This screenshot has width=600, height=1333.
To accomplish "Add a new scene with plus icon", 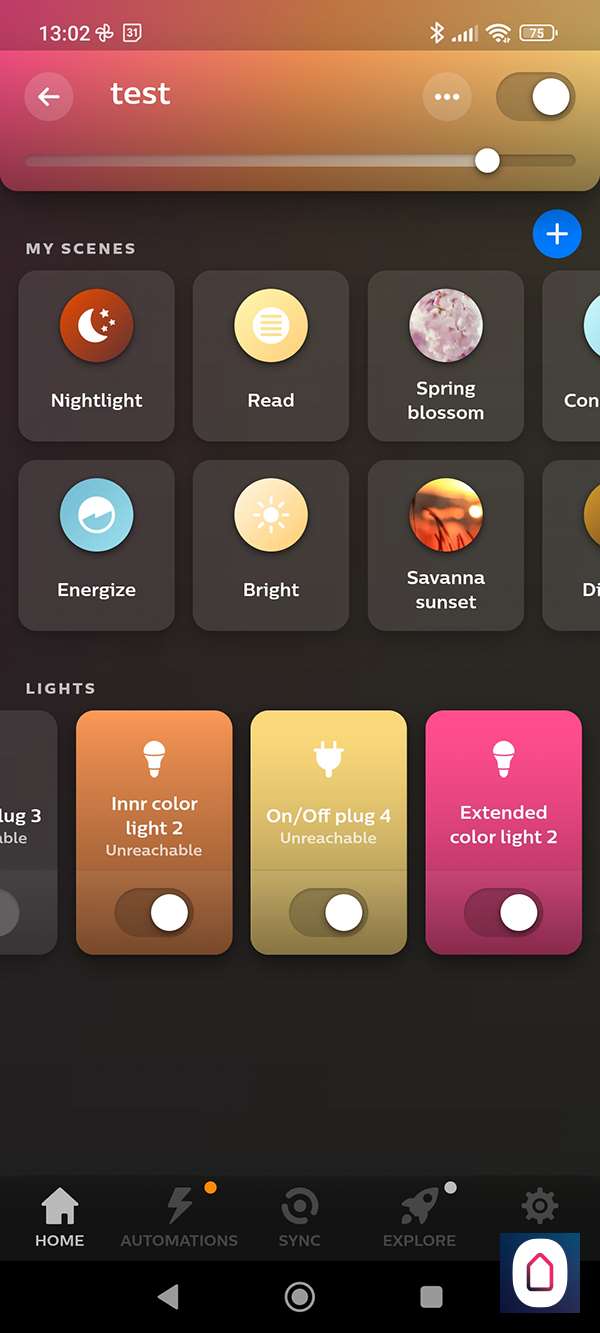I will tap(557, 234).
